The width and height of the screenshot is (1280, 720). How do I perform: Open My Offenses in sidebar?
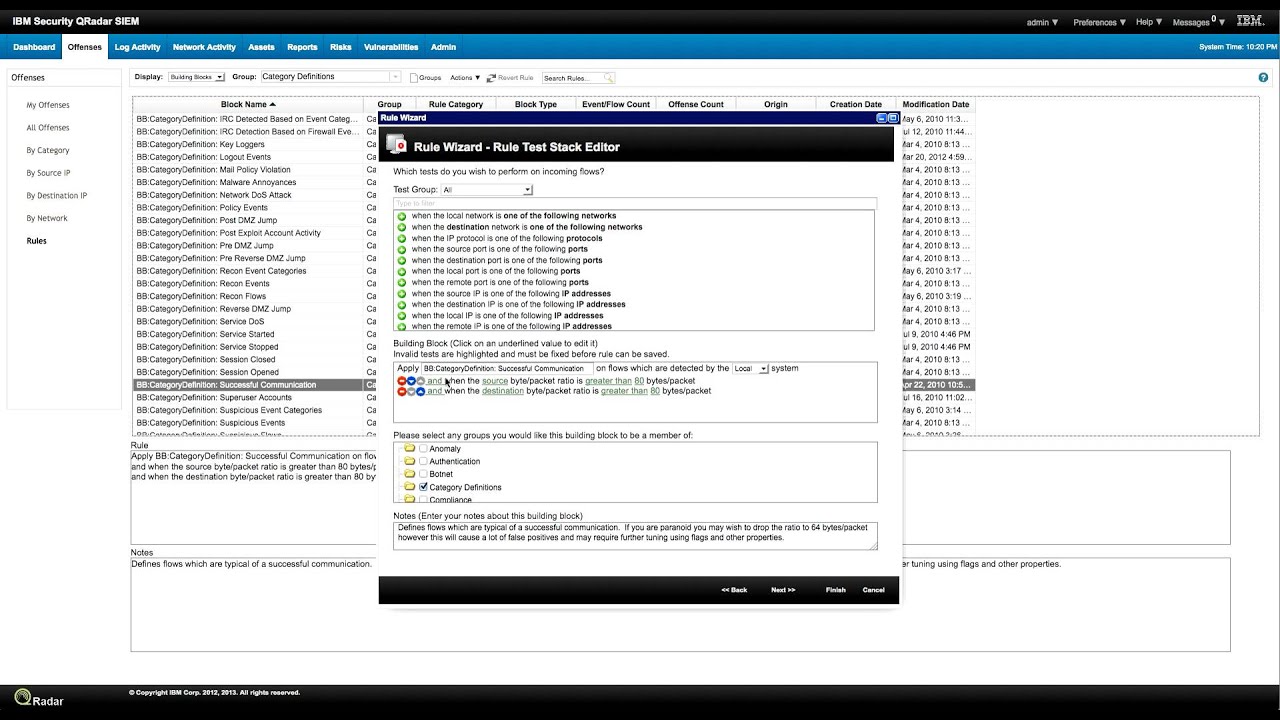(48, 105)
